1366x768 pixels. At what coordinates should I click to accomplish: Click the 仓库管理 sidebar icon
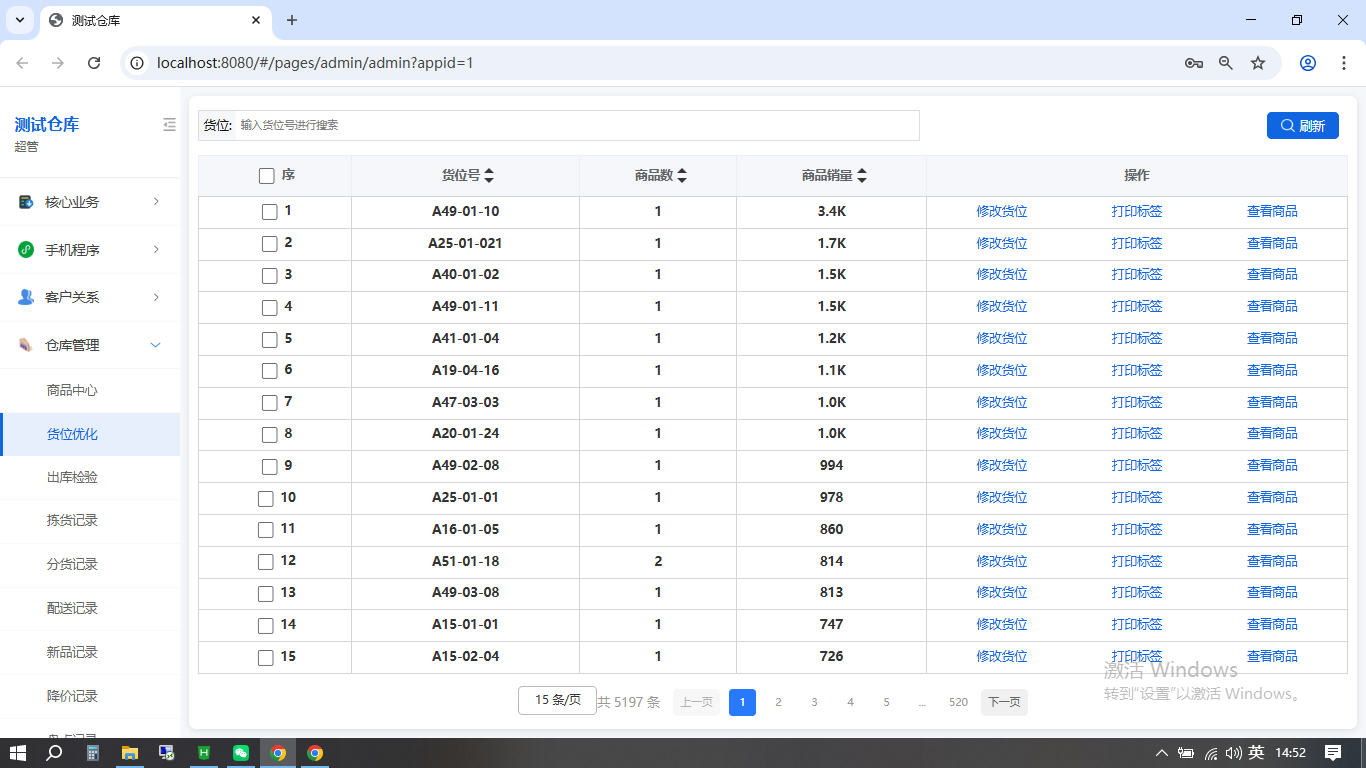tap(26, 345)
